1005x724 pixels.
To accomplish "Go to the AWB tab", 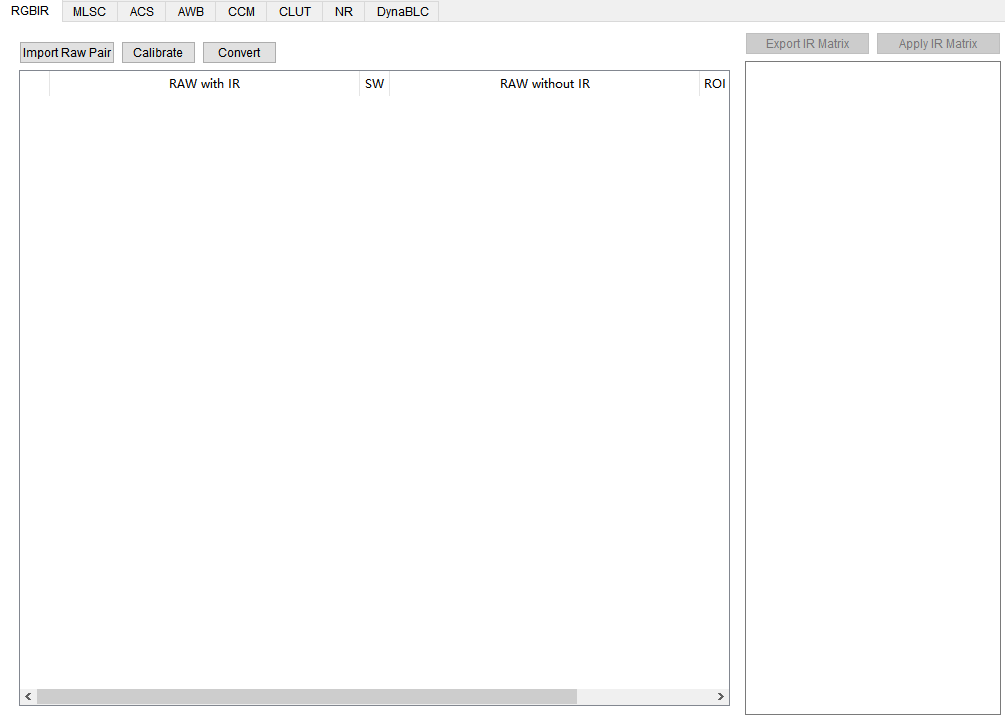I will point(191,12).
